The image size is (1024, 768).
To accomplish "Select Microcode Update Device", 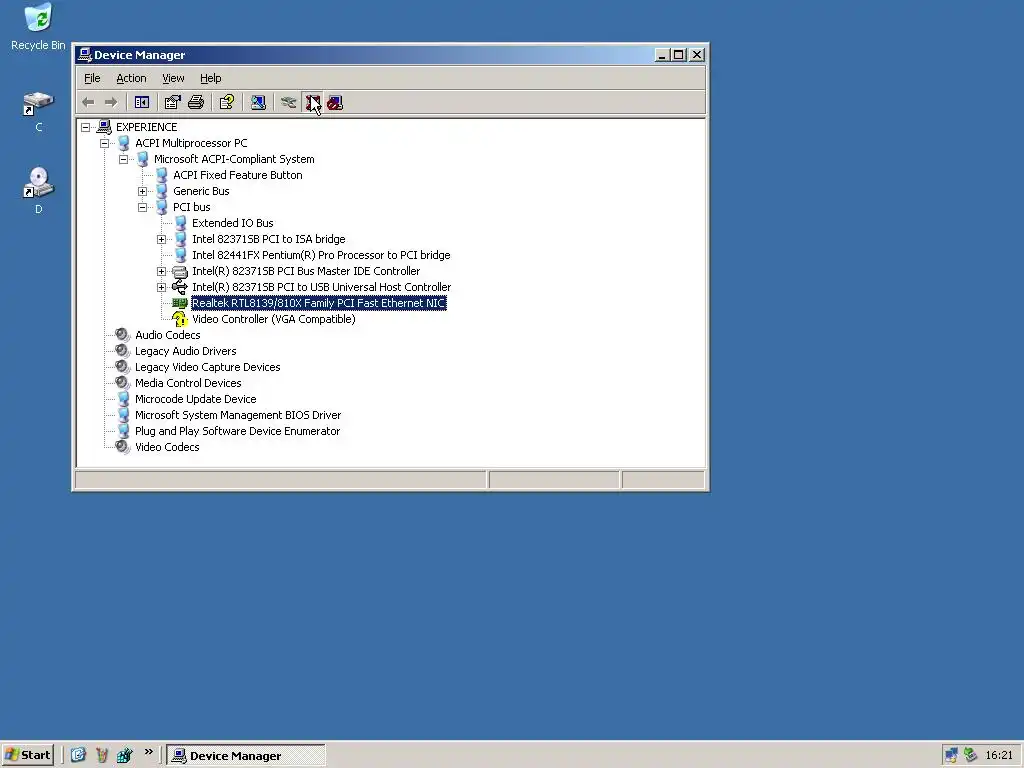I will click(195, 399).
